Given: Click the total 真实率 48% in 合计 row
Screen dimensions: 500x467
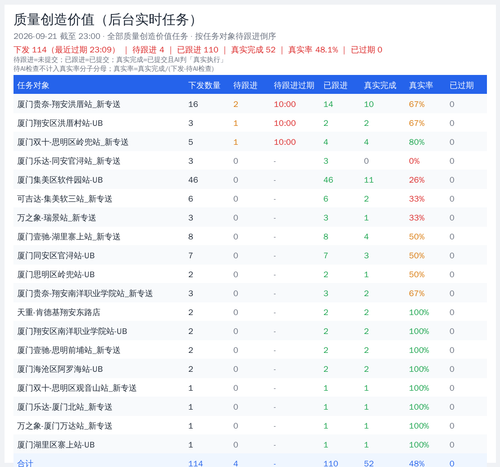Looking at the screenshot, I should pyautogui.click(x=417, y=464).
